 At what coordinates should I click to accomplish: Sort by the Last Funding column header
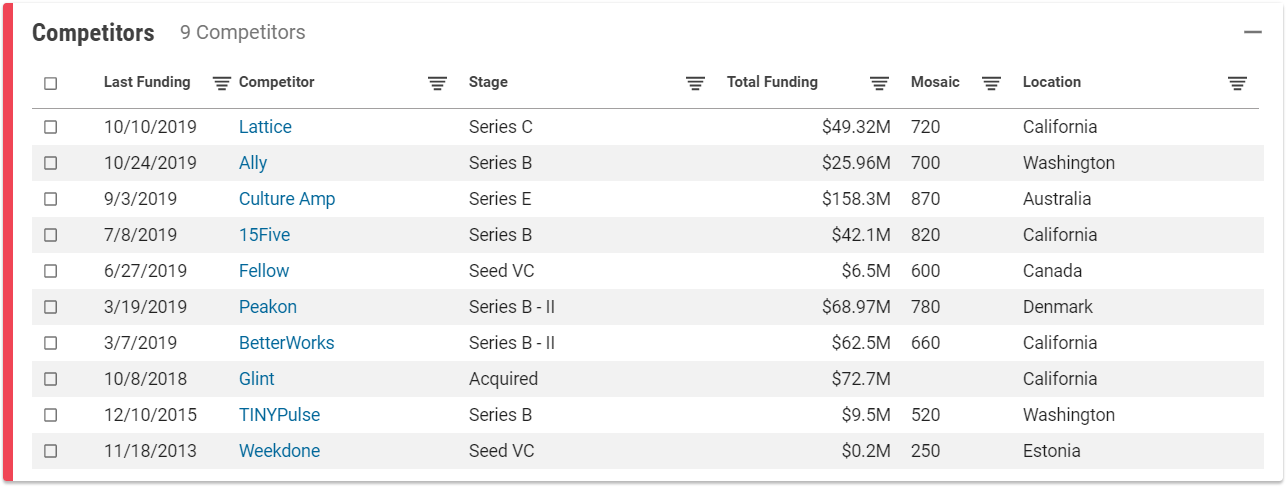(147, 82)
